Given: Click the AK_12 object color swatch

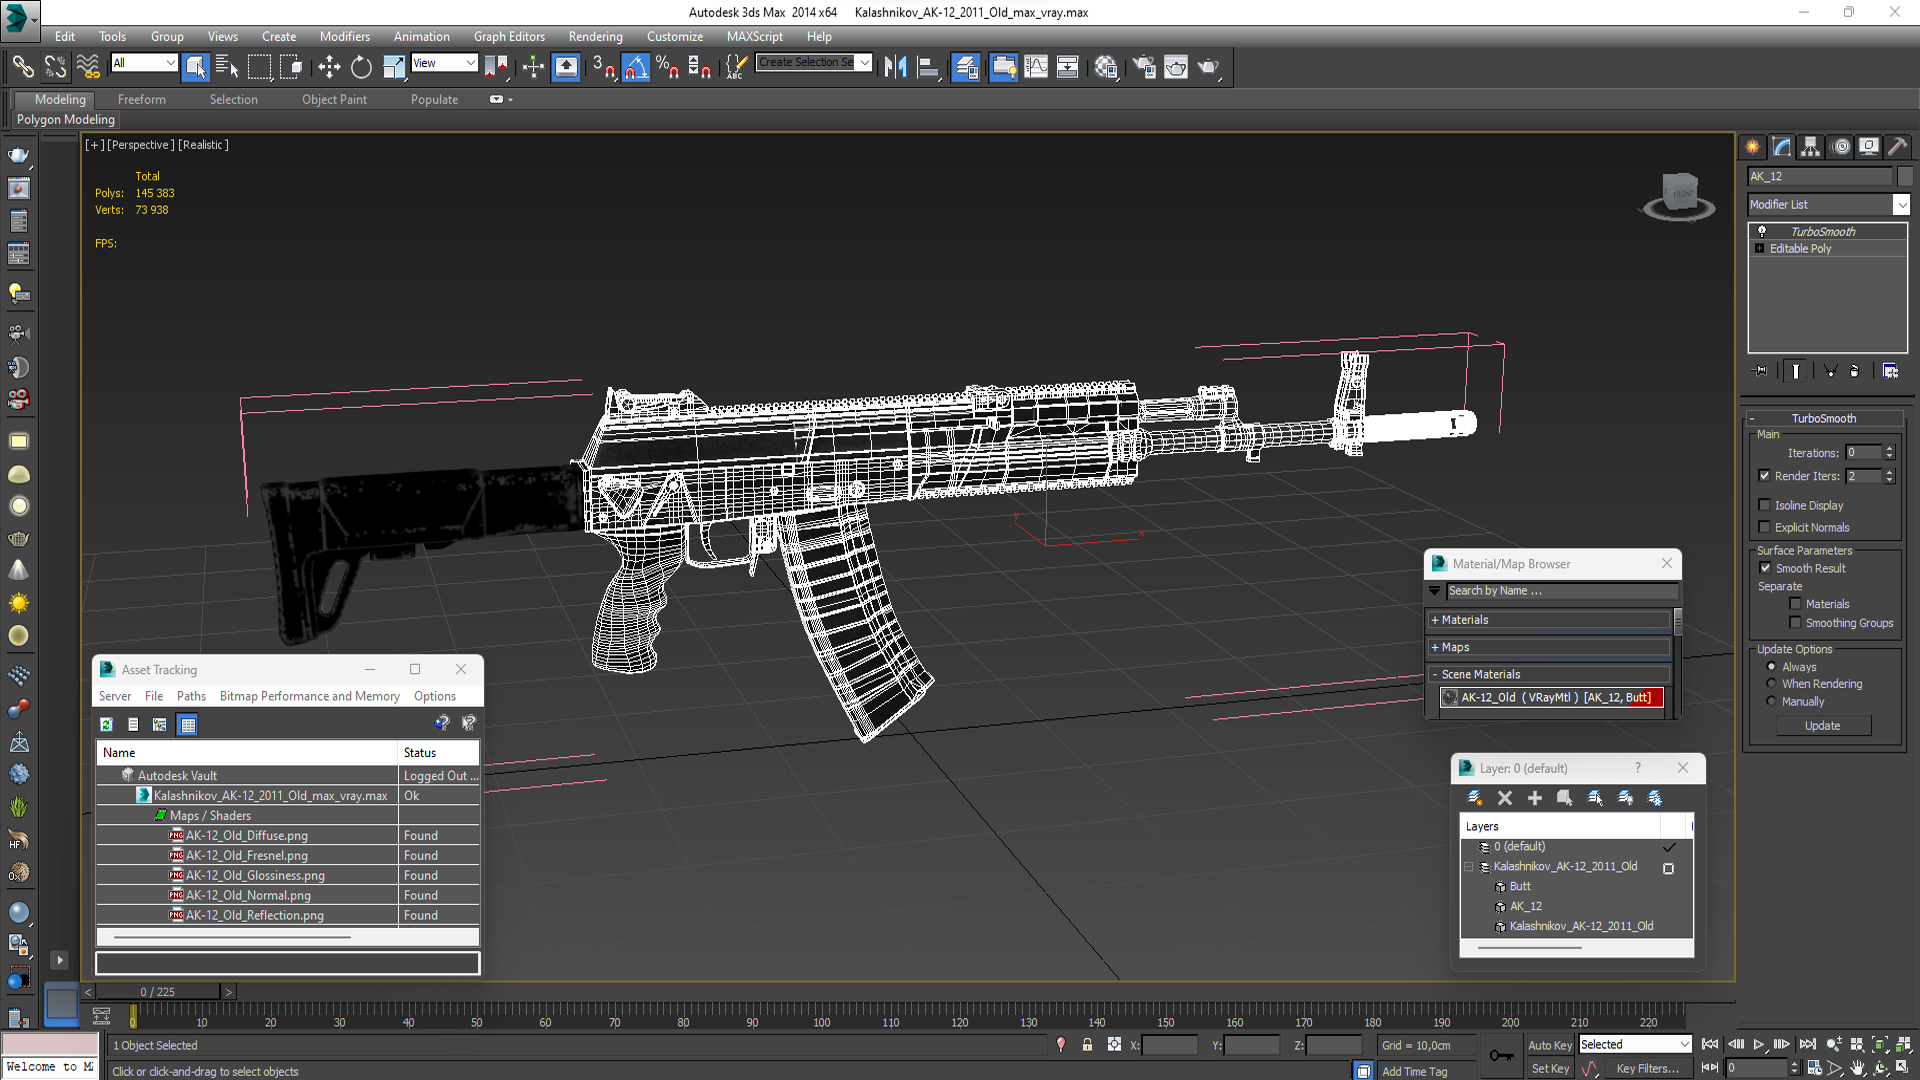Looking at the screenshot, I should [x=1904, y=177].
